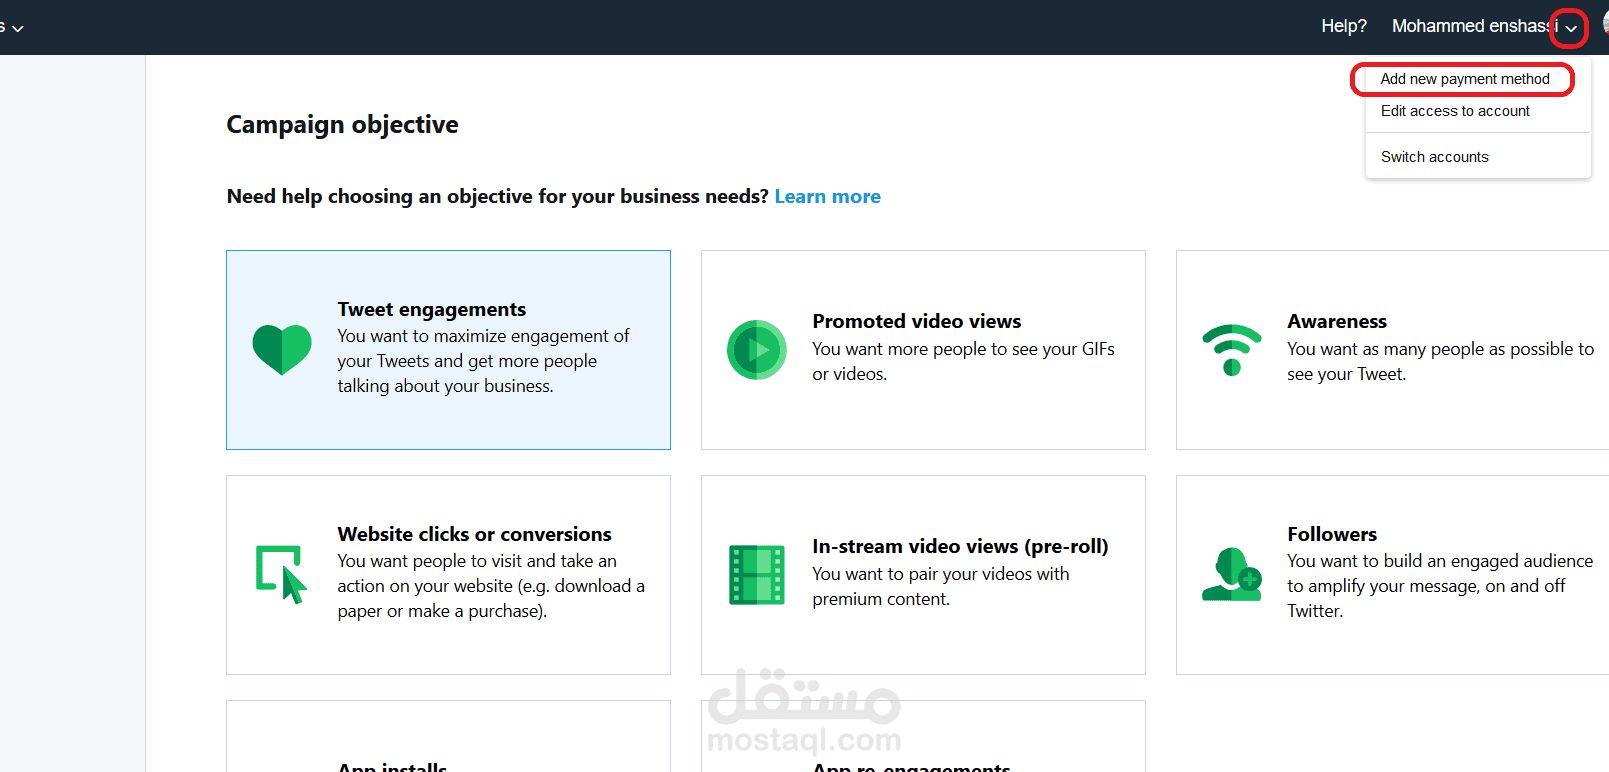Click text 'You want more people to see your GIFs'

coord(963,349)
